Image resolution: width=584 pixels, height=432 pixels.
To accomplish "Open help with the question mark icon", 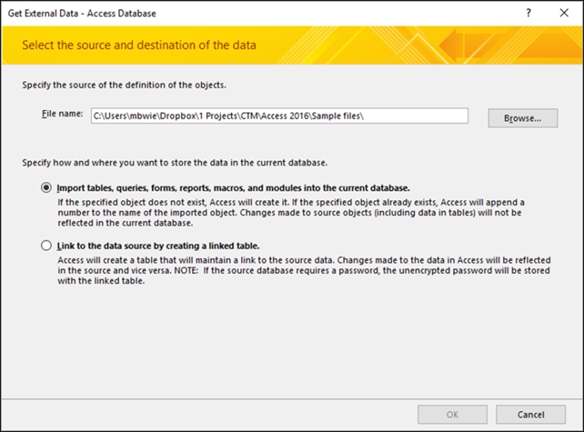I will (x=528, y=13).
